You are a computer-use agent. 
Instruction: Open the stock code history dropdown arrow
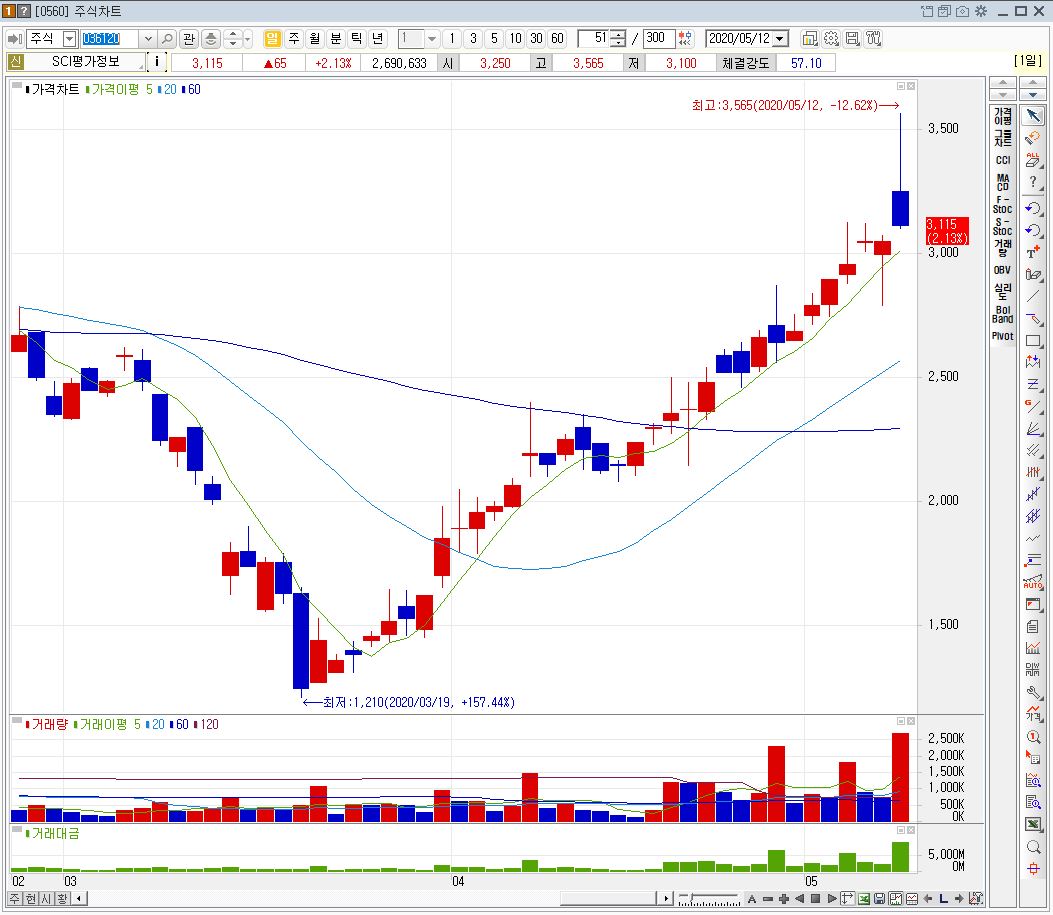[x=148, y=39]
